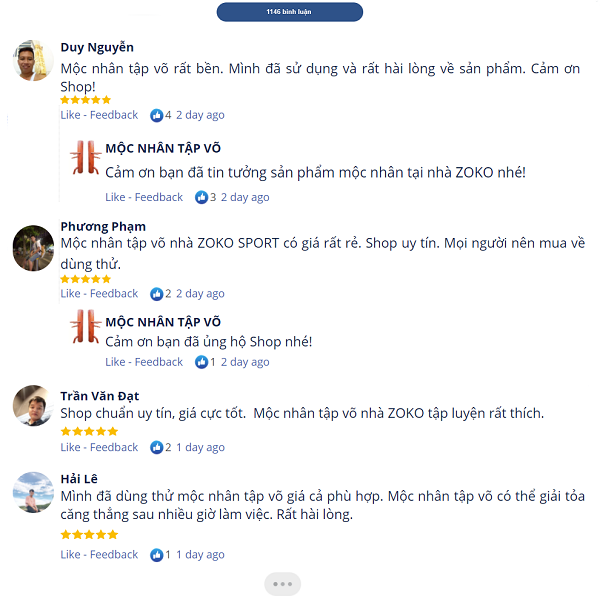600x605 pixels.
Task: Click the 1146 bình luận button
Action: point(289,12)
